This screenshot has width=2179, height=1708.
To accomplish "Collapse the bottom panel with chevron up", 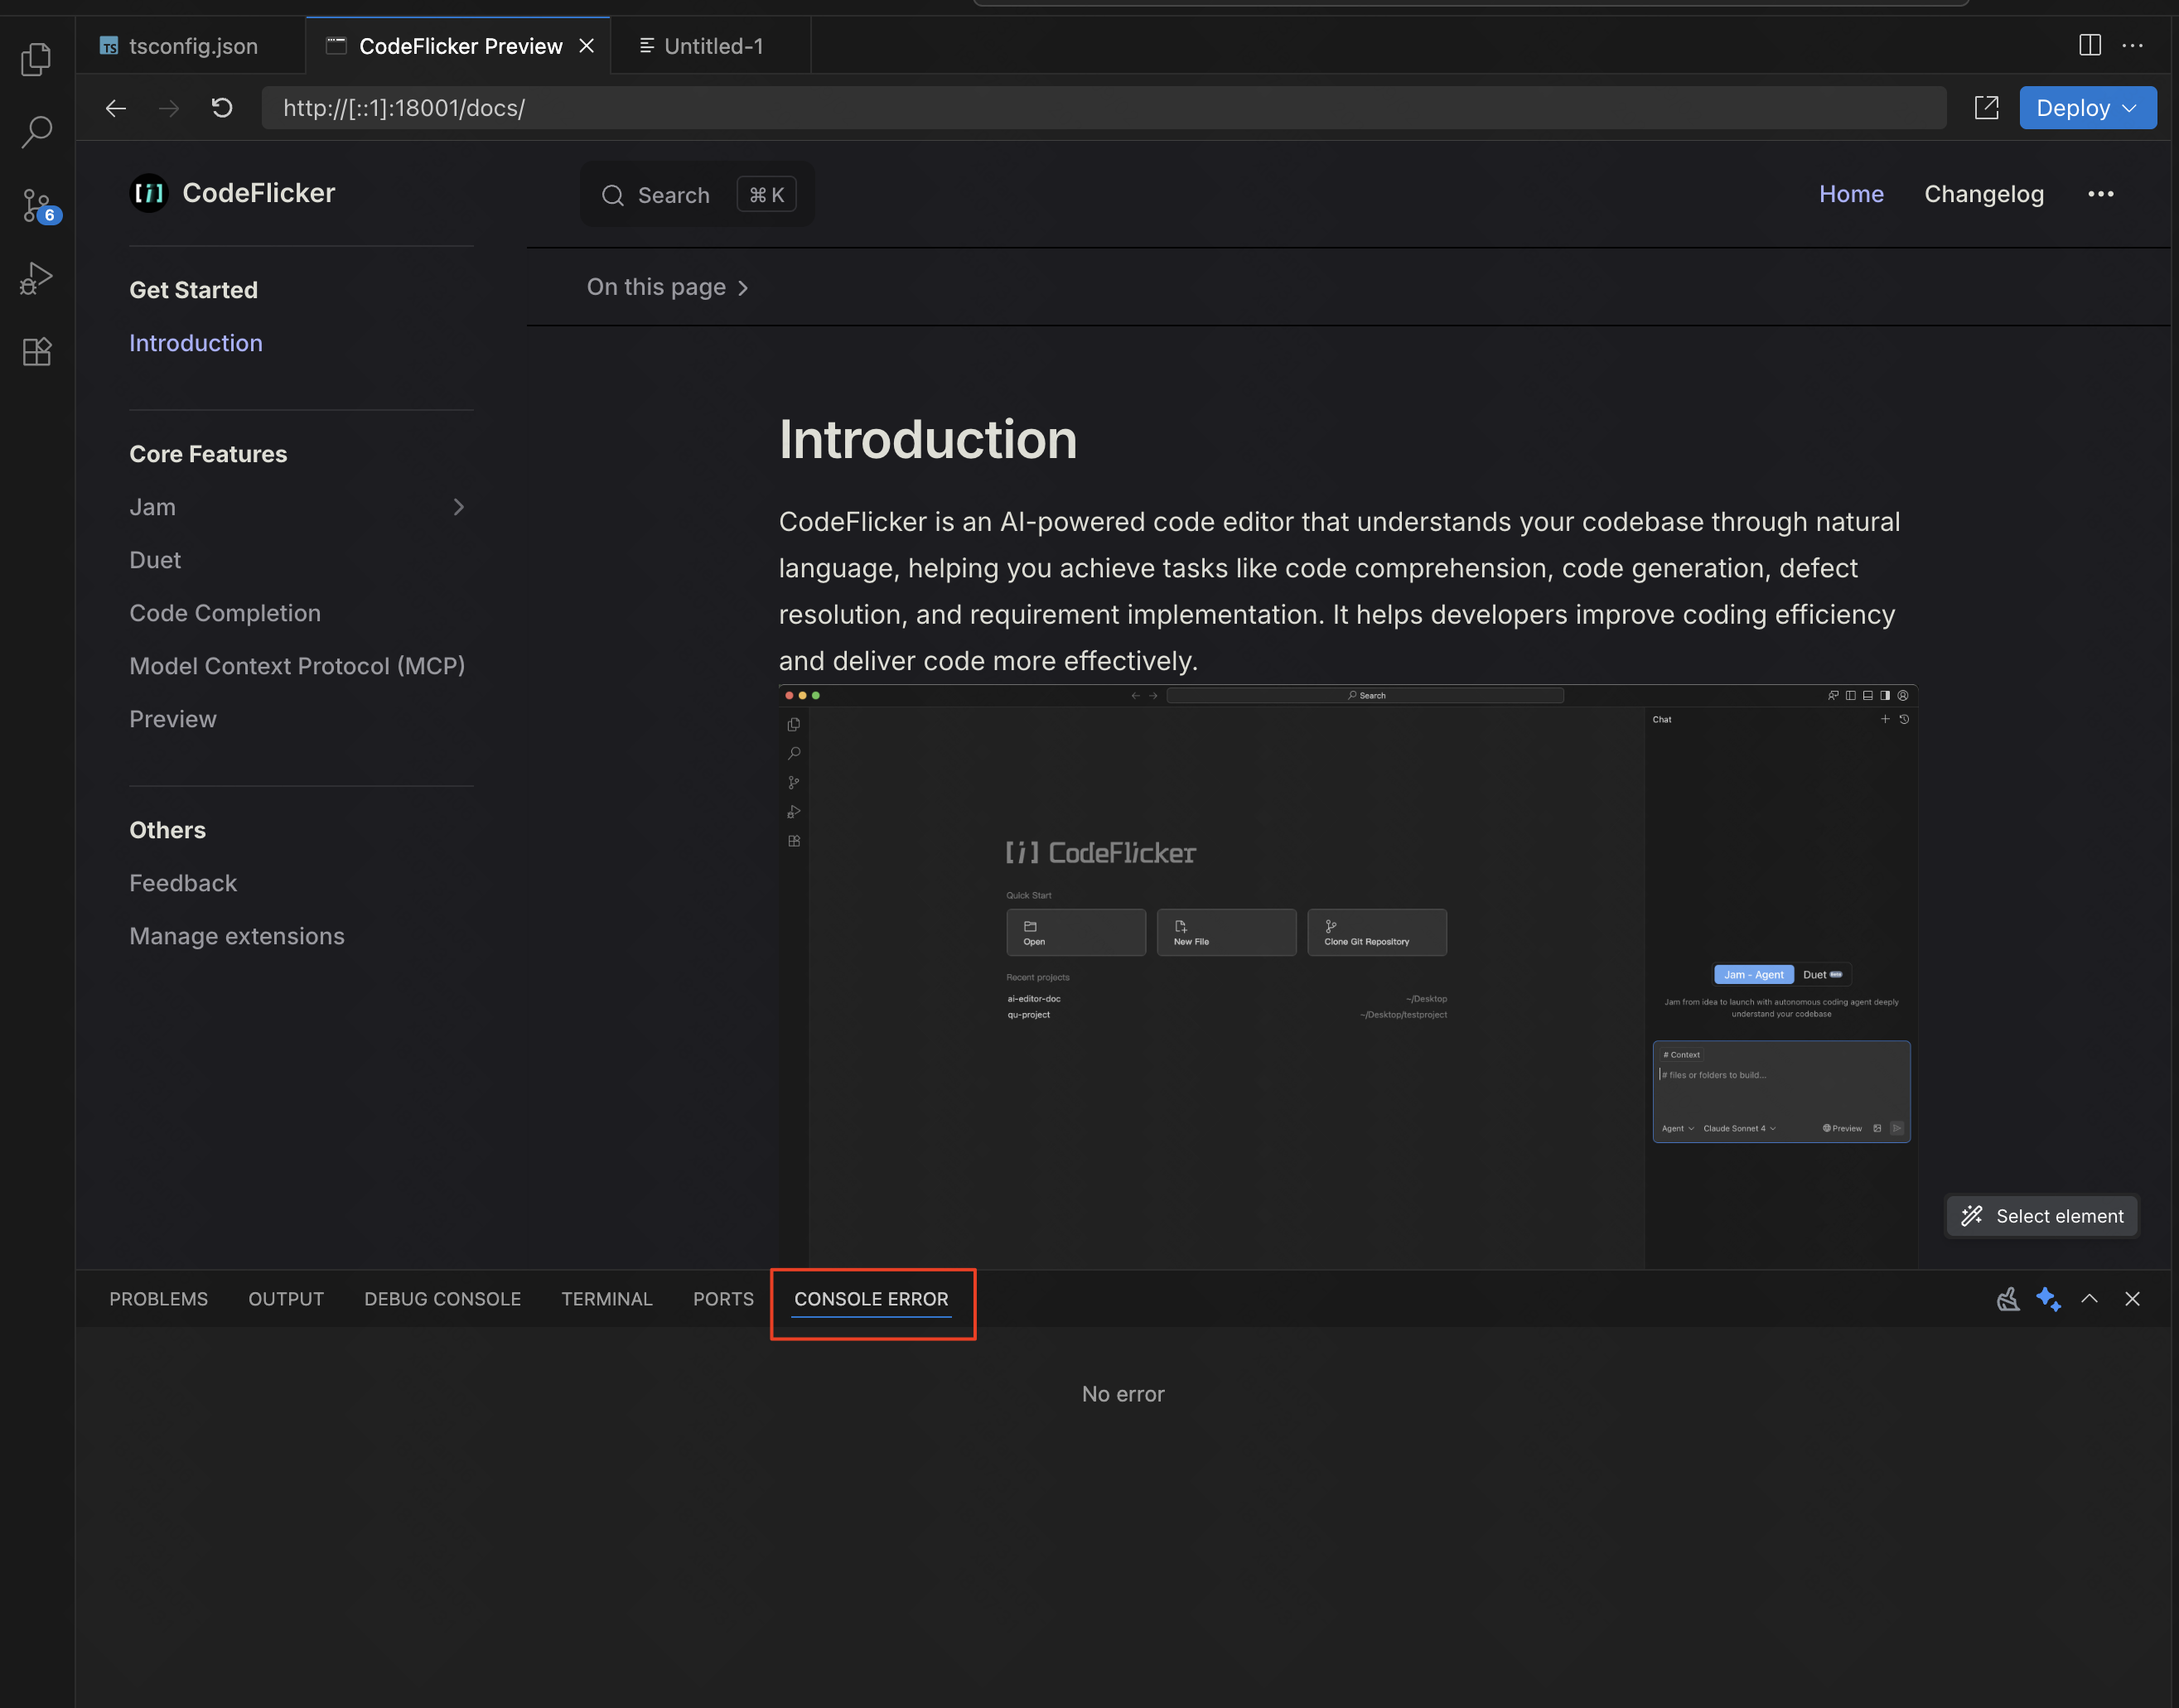I will 2089,1299.
